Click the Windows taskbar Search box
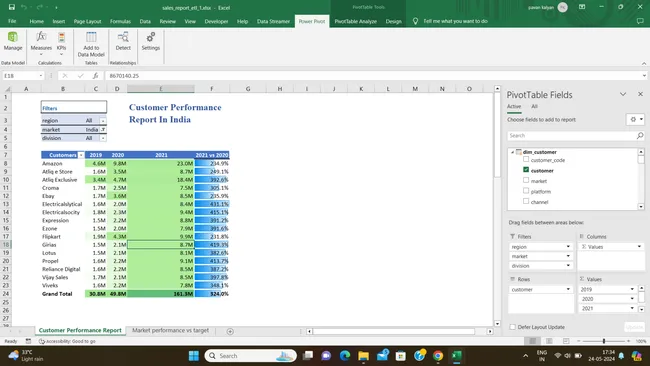The height and width of the screenshot is (366, 650). click(251, 356)
